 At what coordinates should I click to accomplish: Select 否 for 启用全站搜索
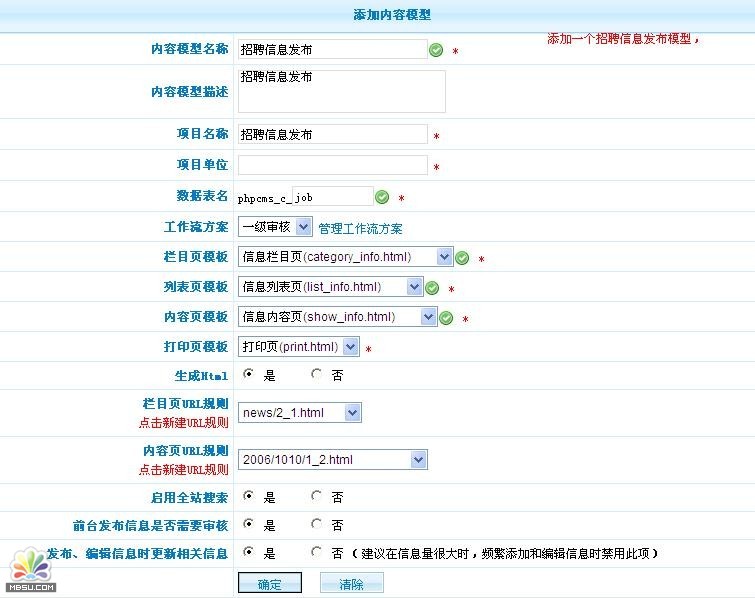[x=317, y=496]
